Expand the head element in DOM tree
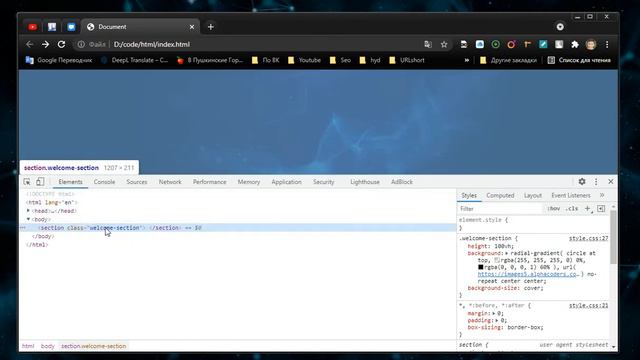 coord(28,211)
